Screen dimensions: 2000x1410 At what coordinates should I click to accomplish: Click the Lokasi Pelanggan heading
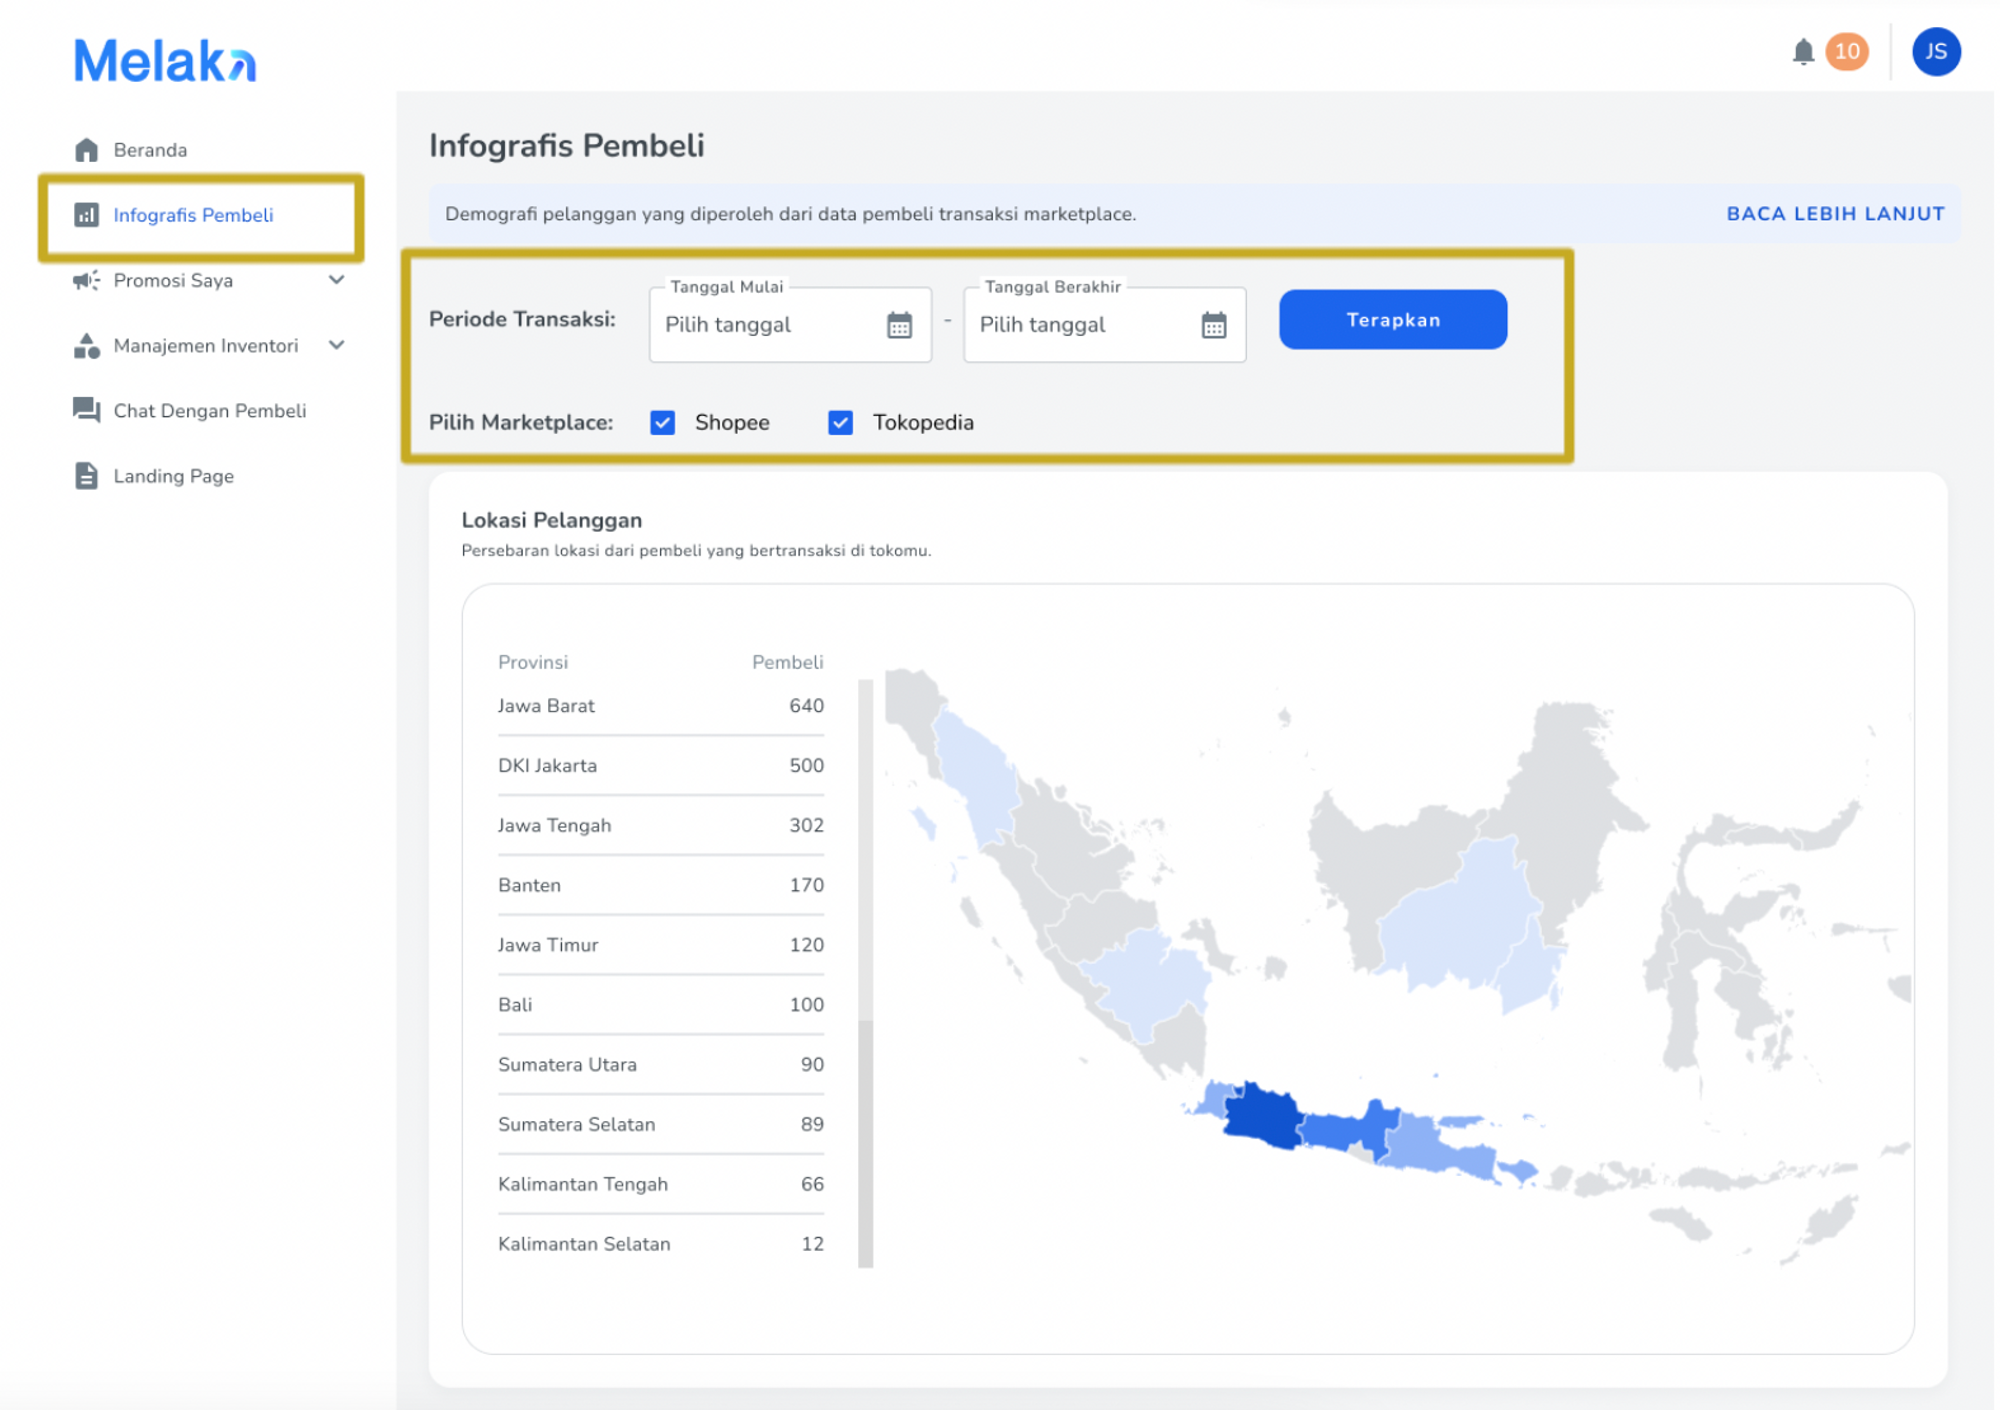click(552, 520)
